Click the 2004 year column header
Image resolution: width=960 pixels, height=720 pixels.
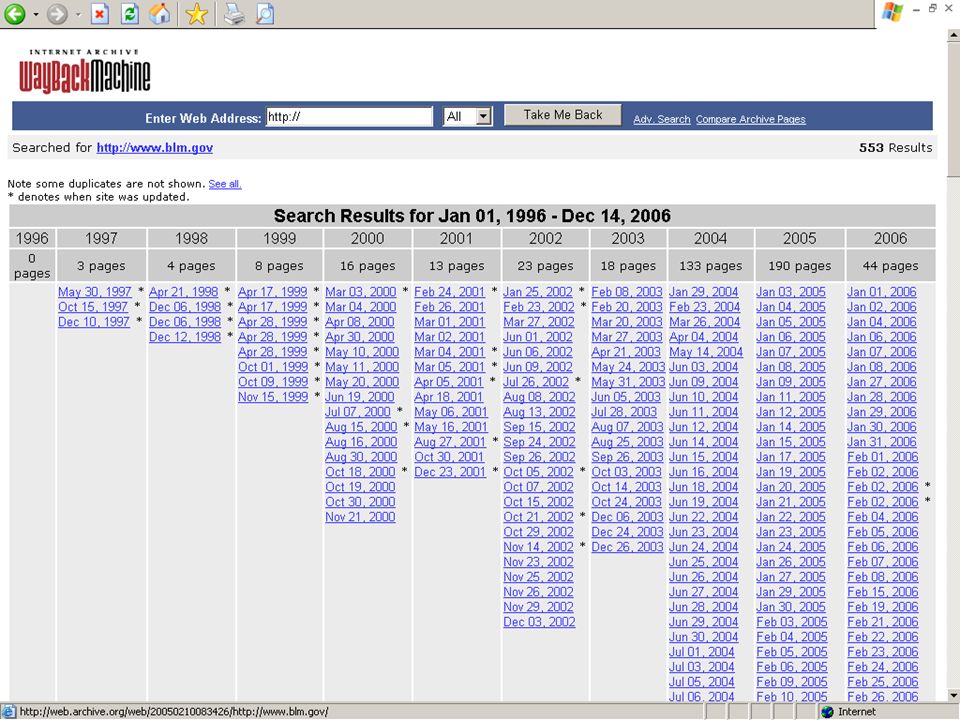tap(710, 238)
